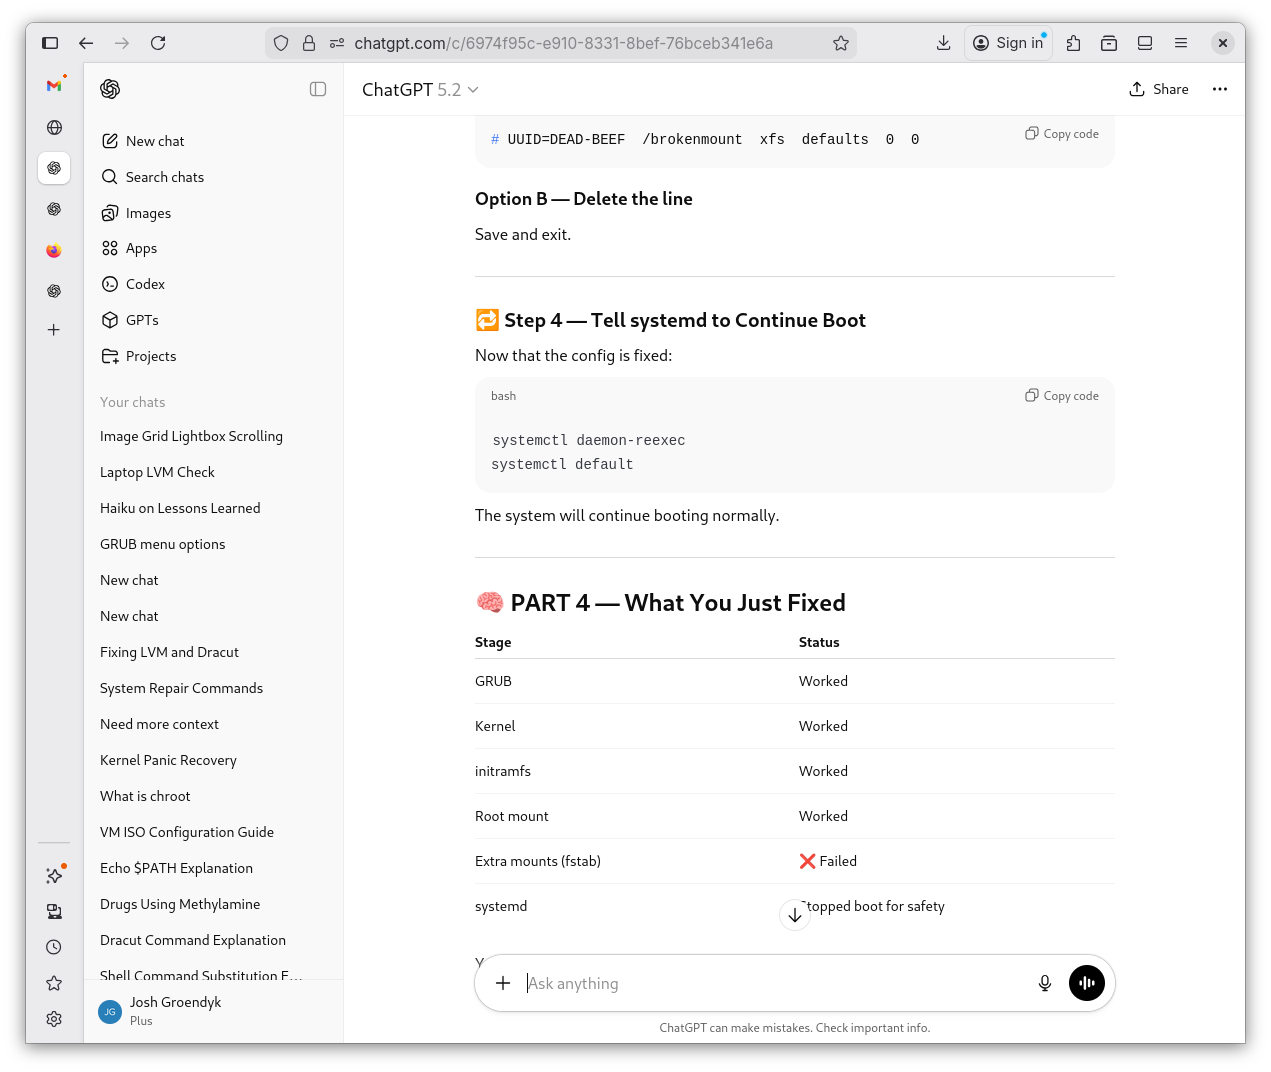Select Search chats in the sidebar
This screenshot has height=1072, width=1271.
[164, 177]
